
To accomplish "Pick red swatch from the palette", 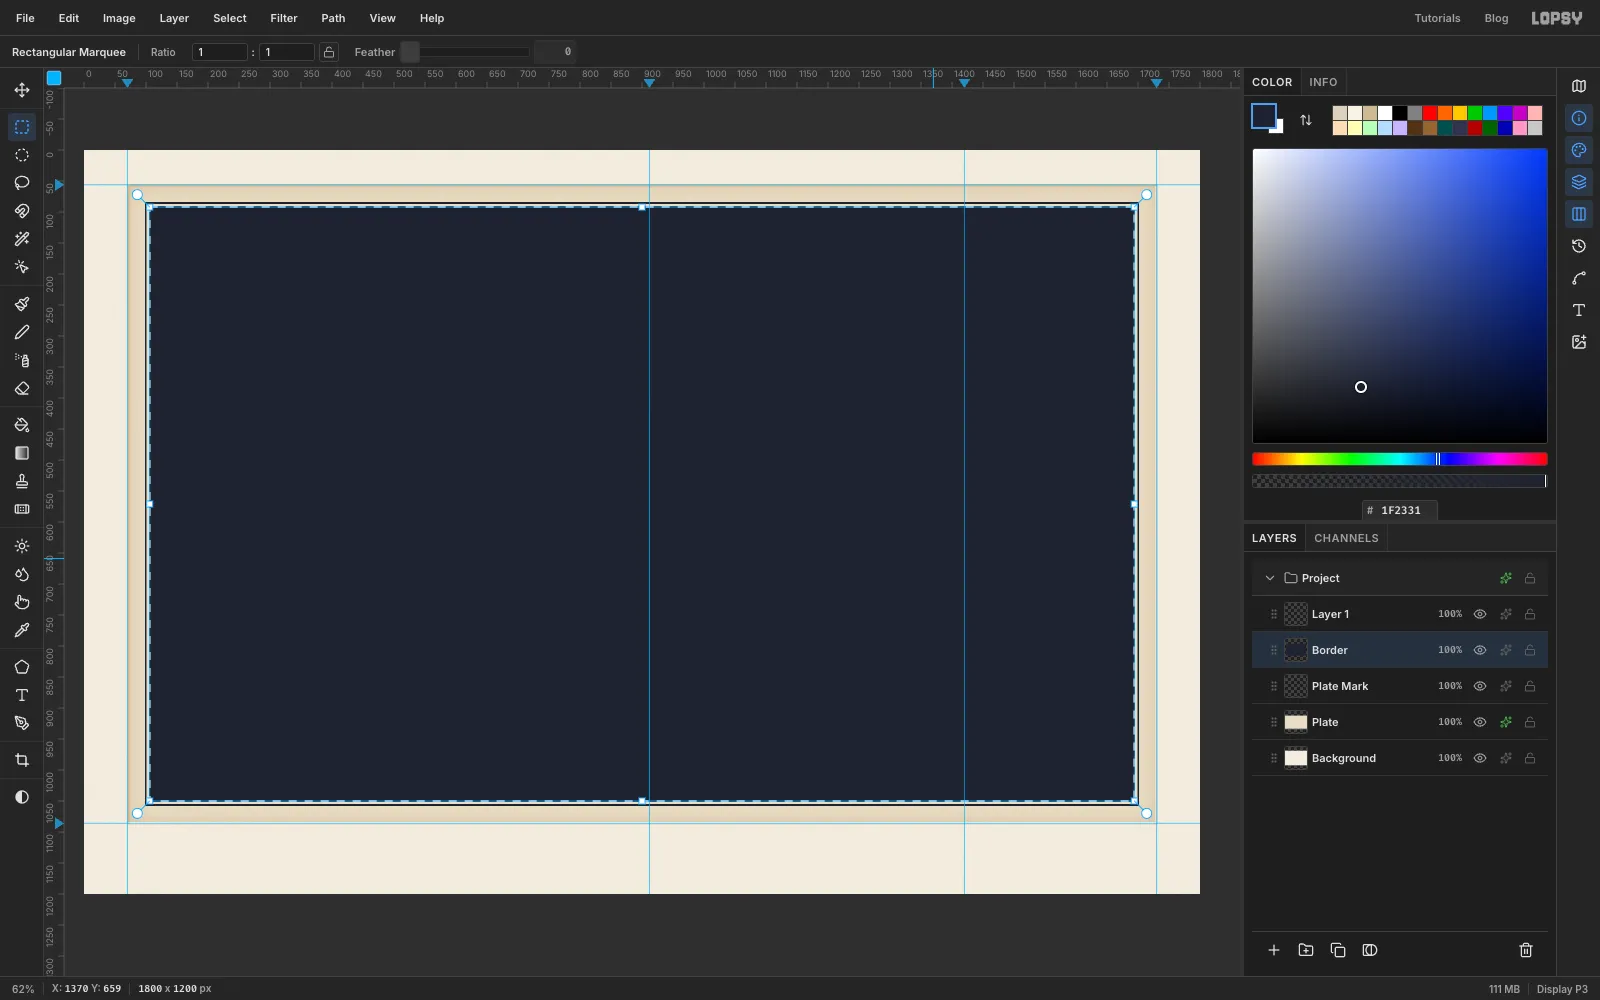I will (1430, 113).
